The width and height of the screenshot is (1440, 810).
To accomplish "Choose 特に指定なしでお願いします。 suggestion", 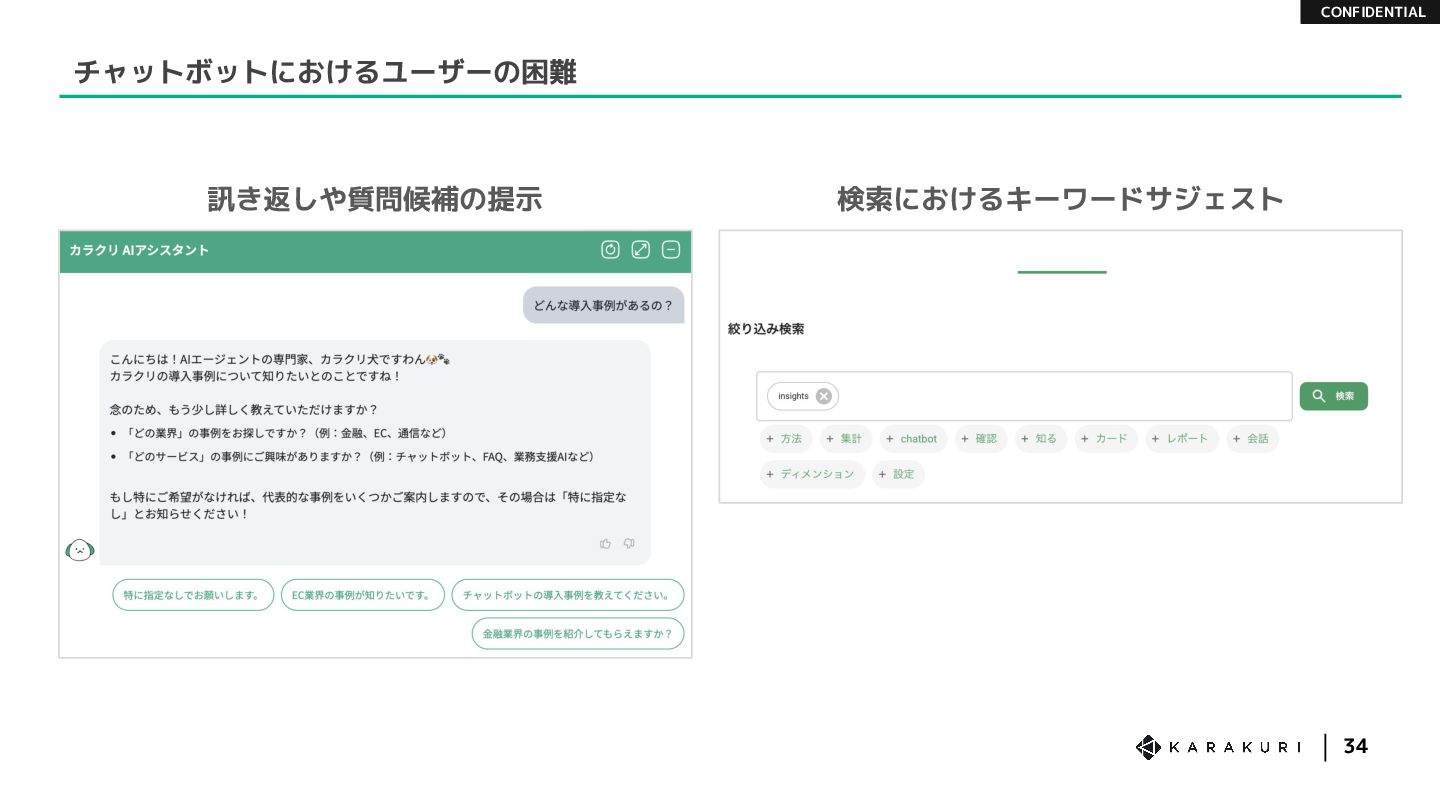I will pos(193,595).
